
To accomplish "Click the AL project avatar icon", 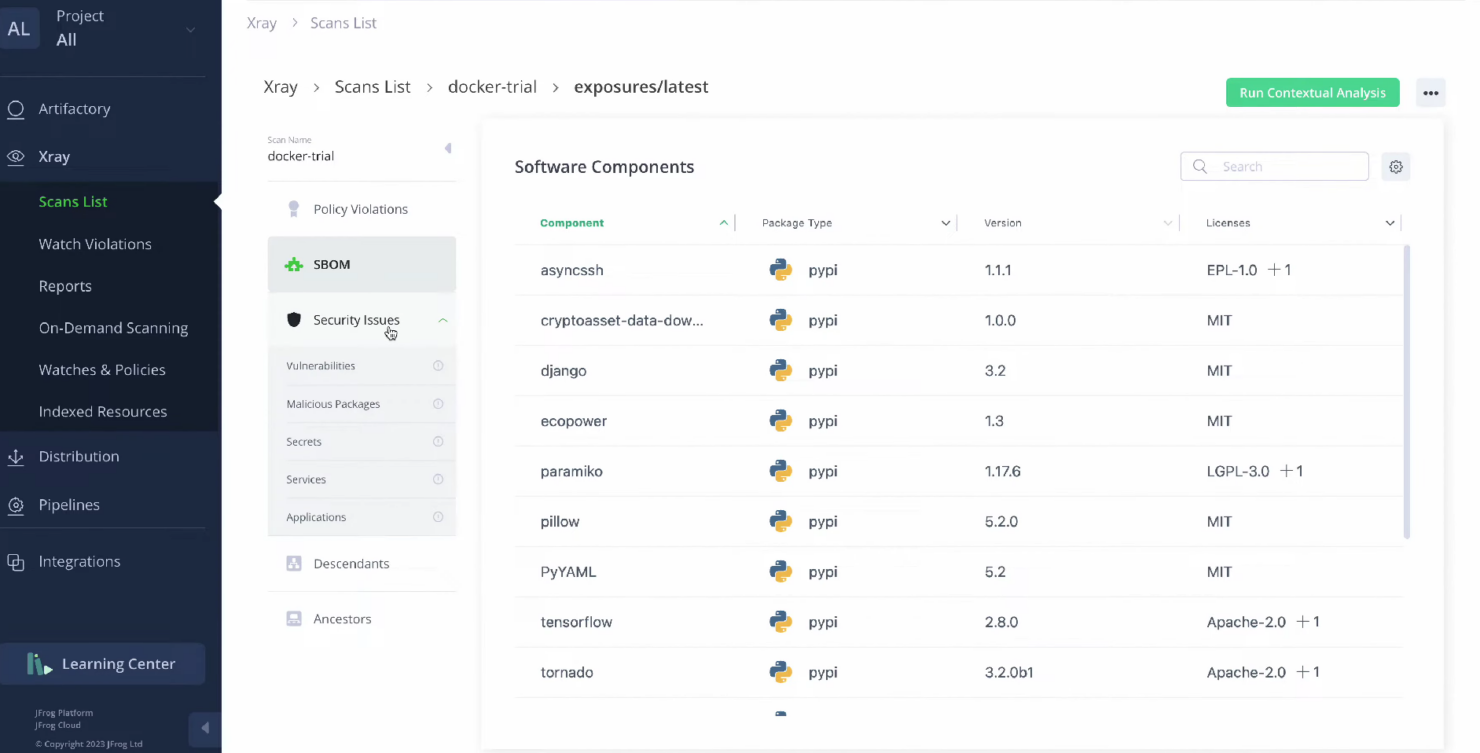I will (x=19, y=28).
